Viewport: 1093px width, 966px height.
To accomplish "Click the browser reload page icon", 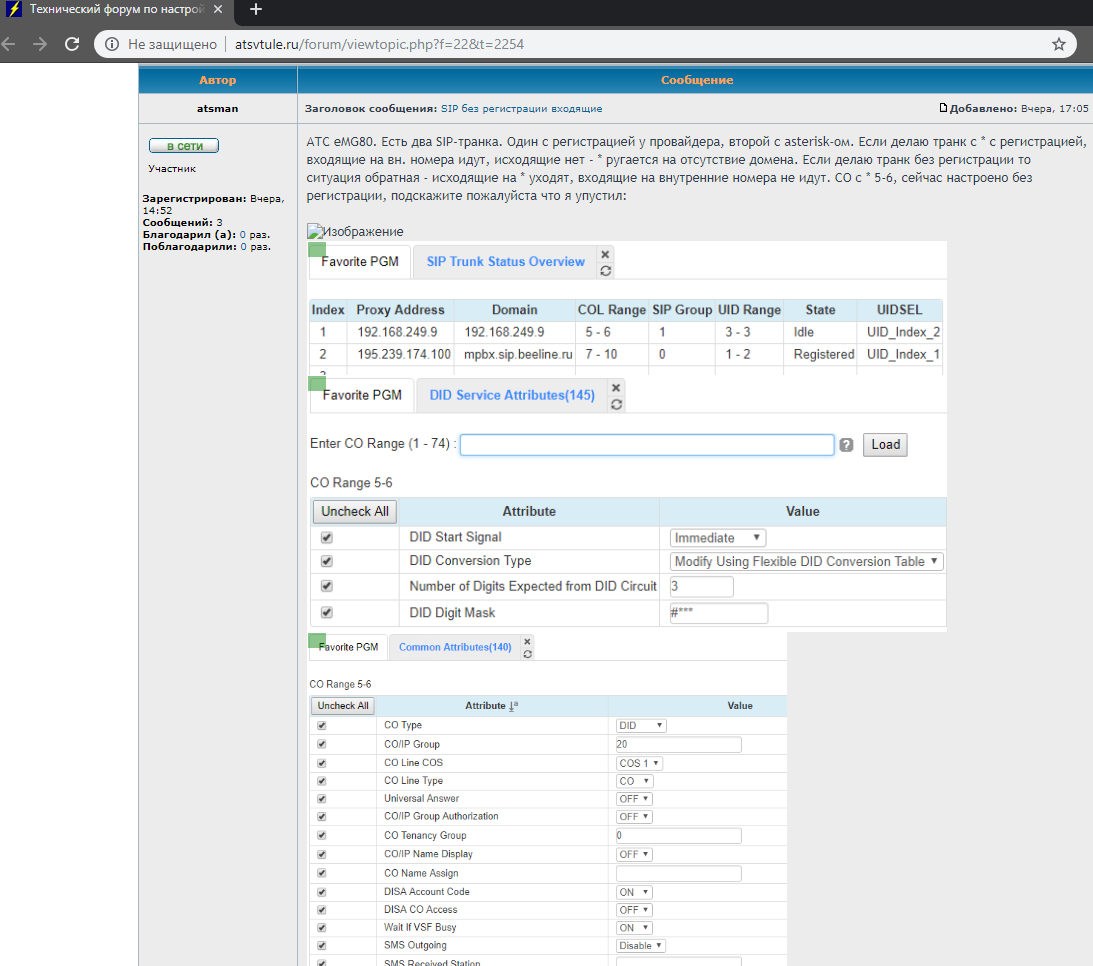I will (72, 44).
